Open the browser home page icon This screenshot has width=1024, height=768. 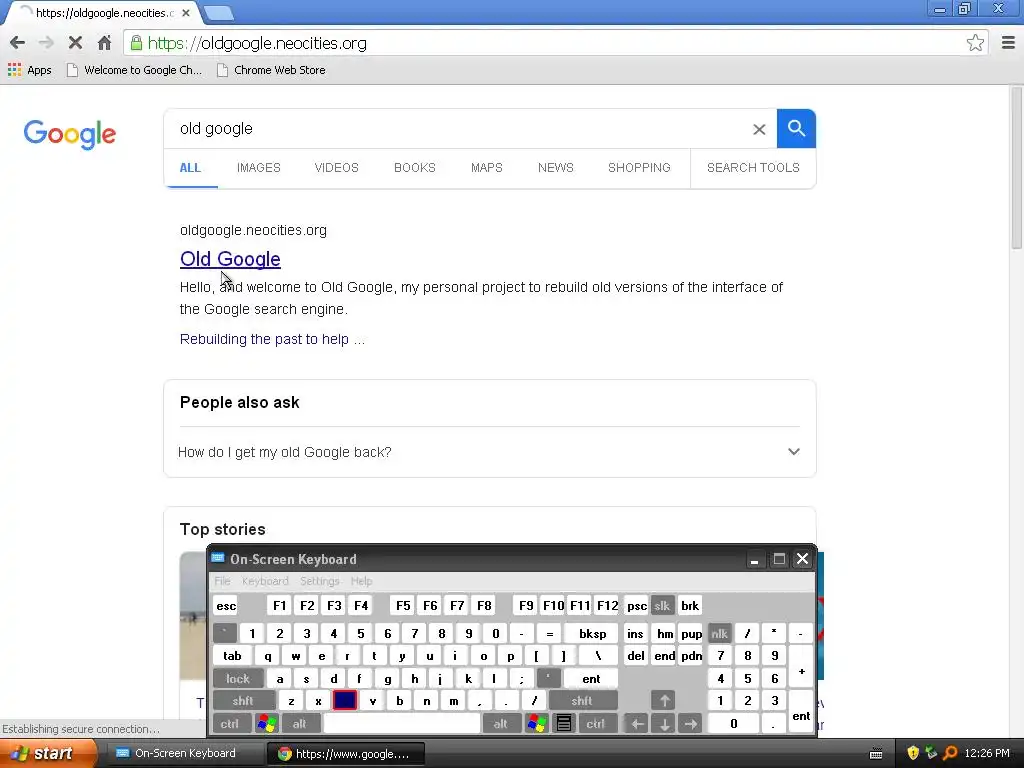[104, 43]
